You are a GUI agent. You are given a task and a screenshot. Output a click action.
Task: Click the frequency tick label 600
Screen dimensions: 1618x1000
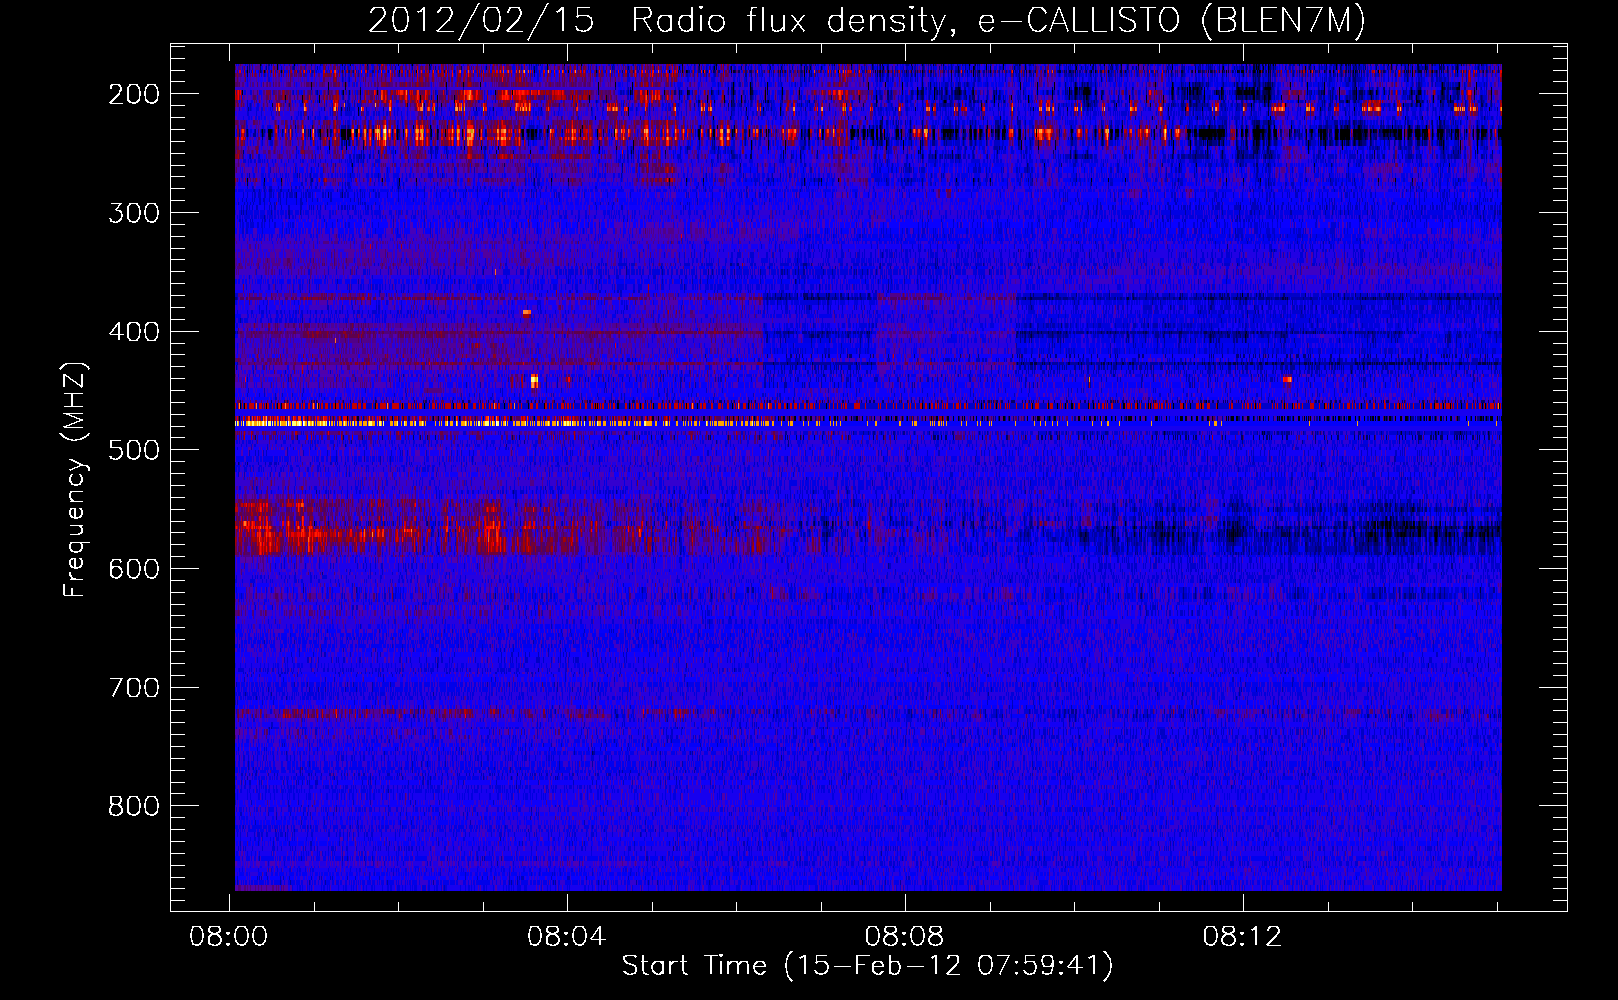click(x=134, y=569)
